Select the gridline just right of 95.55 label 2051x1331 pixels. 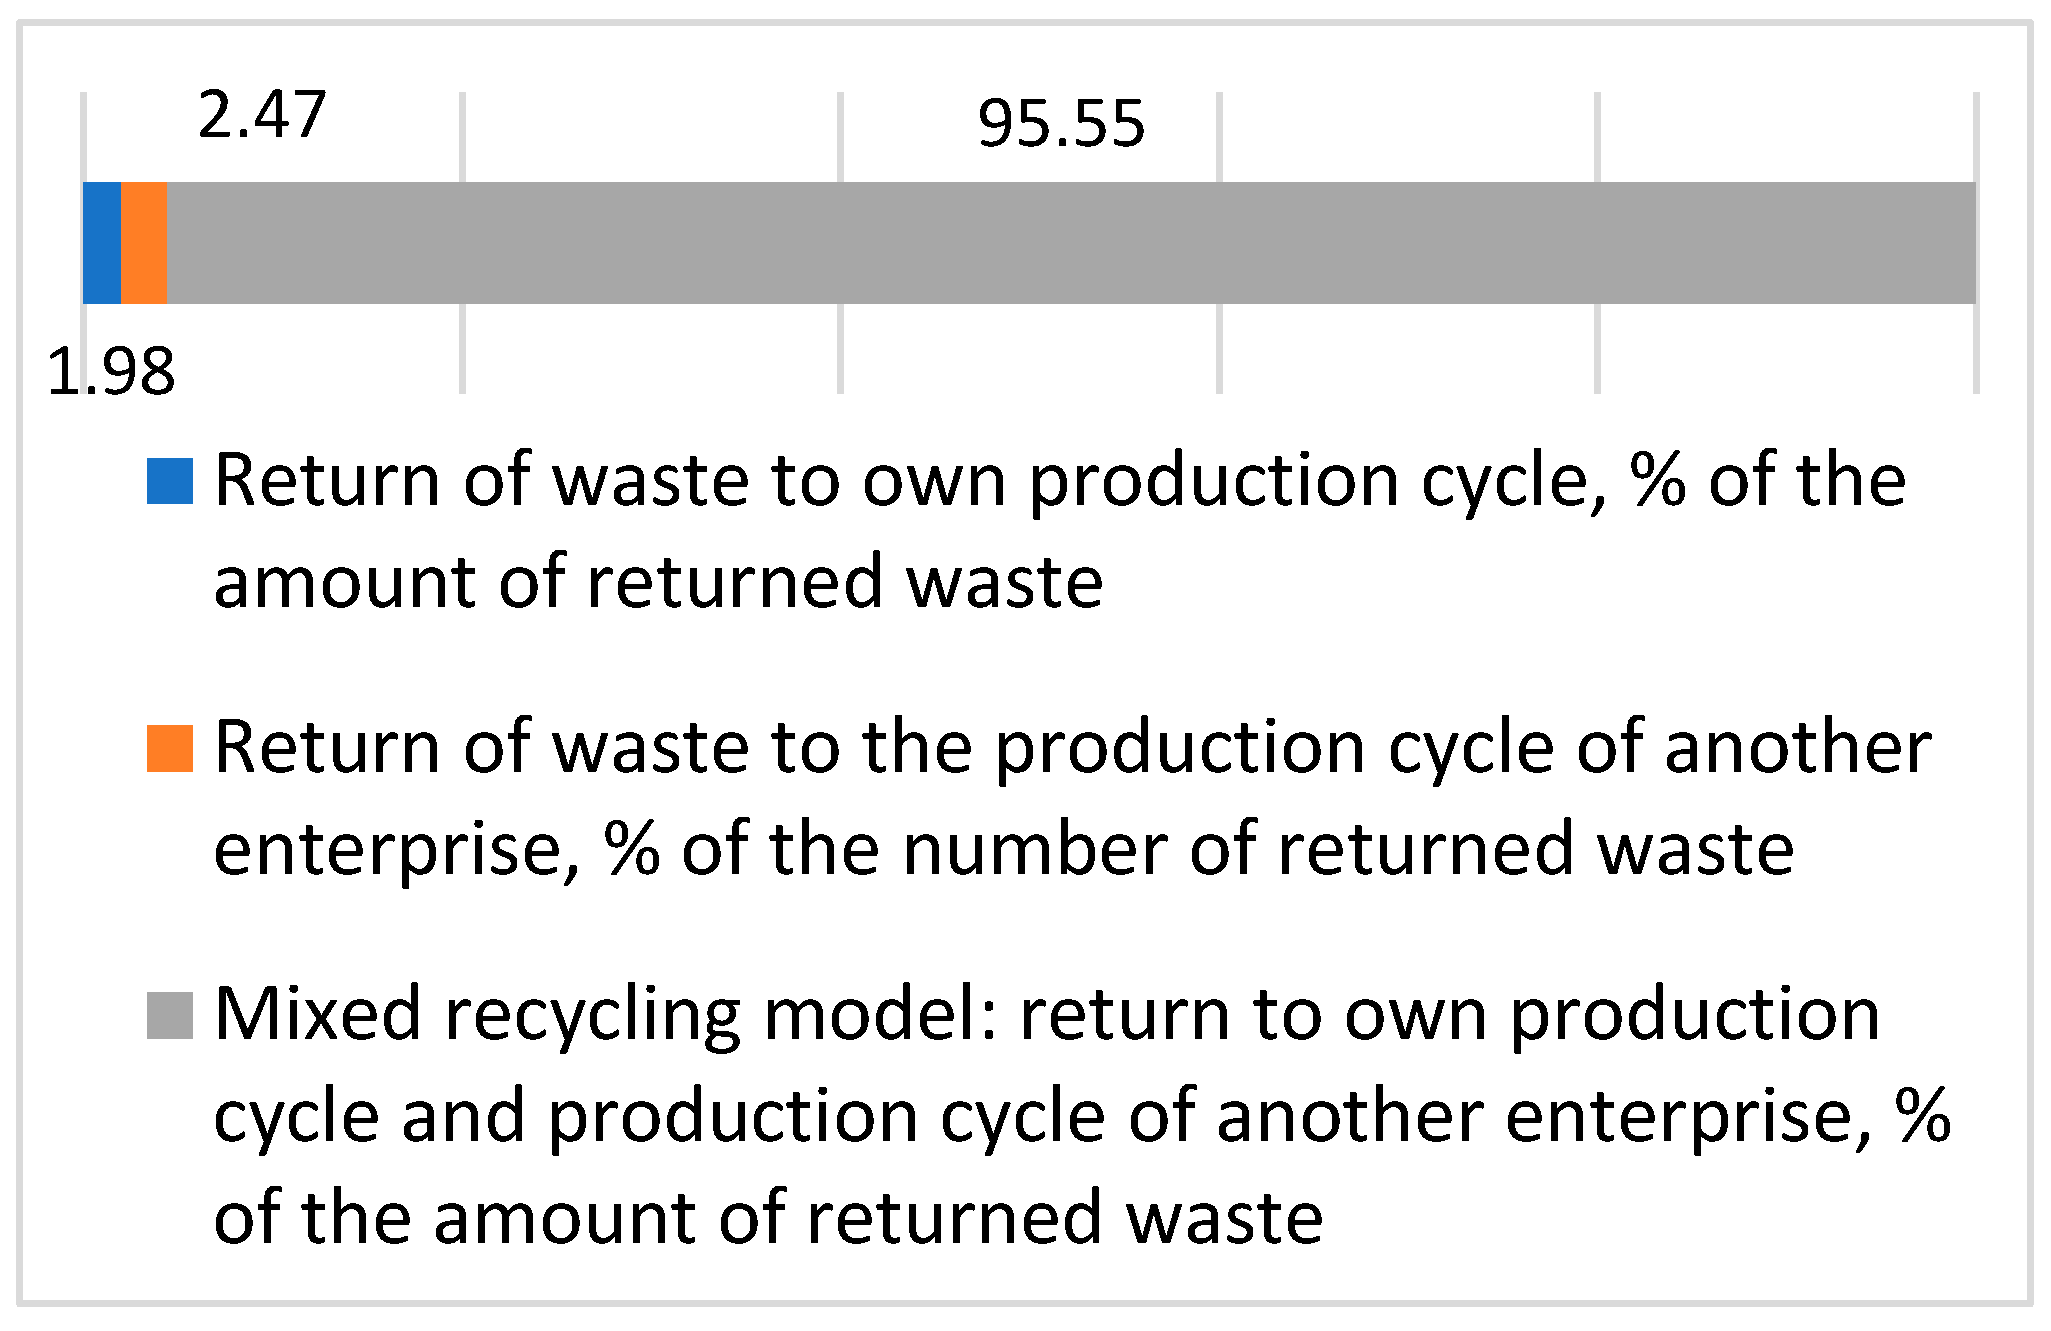tap(1219, 350)
